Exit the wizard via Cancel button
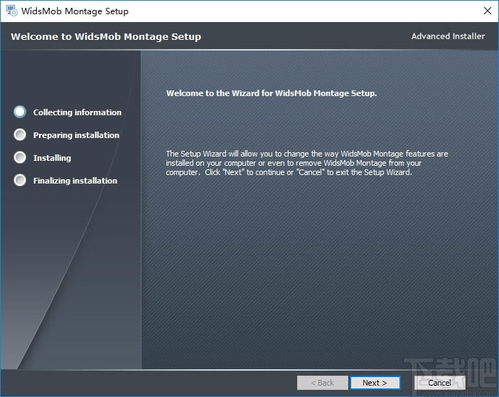Image resolution: width=499 pixels, height=397 pixels. point(440,383)
